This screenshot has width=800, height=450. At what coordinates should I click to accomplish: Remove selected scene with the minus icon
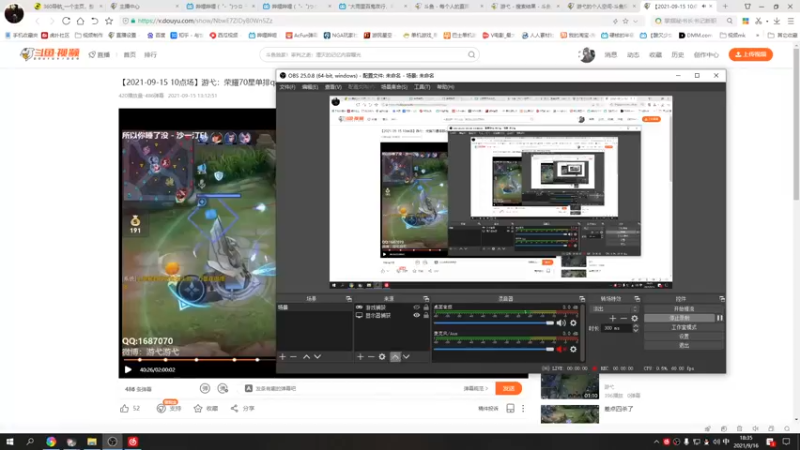pos(293,357)
